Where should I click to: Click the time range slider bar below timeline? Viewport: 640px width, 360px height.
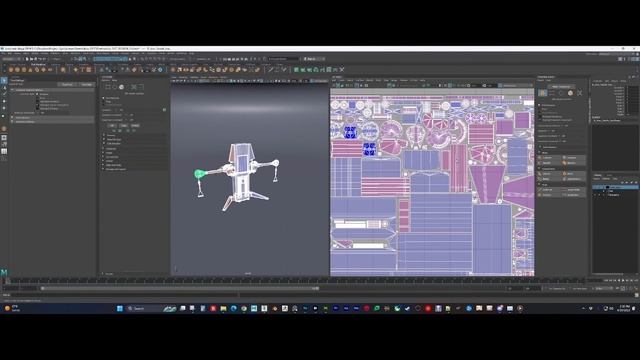click(180, 288)
